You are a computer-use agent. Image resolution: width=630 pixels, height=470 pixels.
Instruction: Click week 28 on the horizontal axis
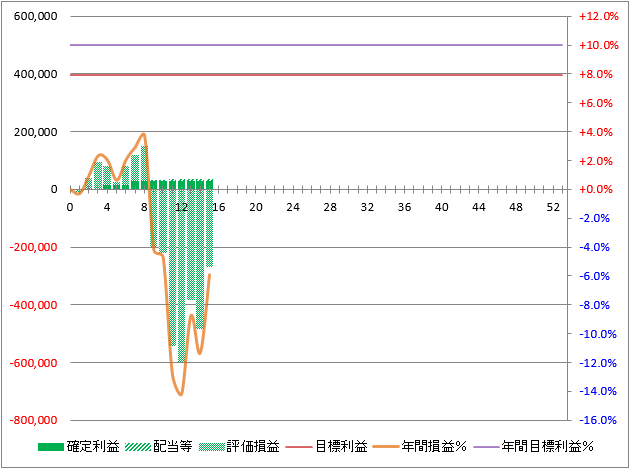coord(330,207)
